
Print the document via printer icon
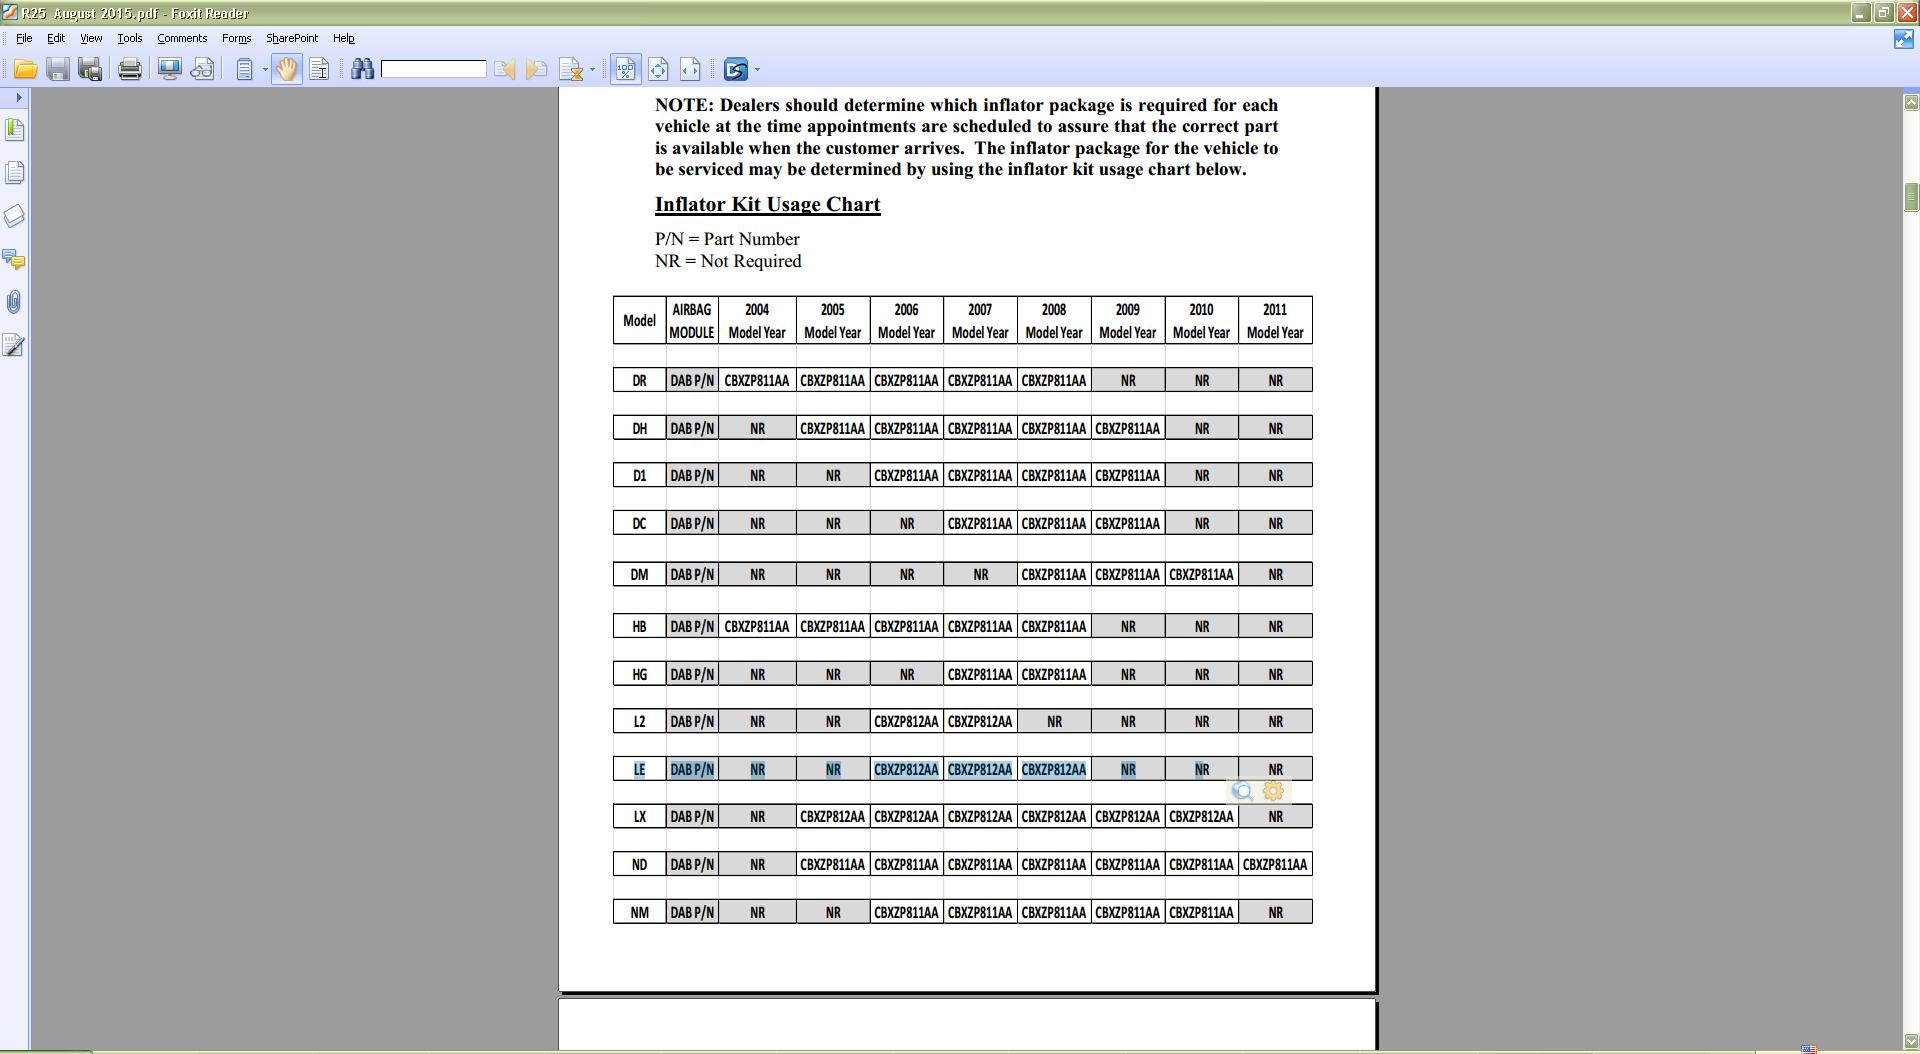click(x=129, y=69)
